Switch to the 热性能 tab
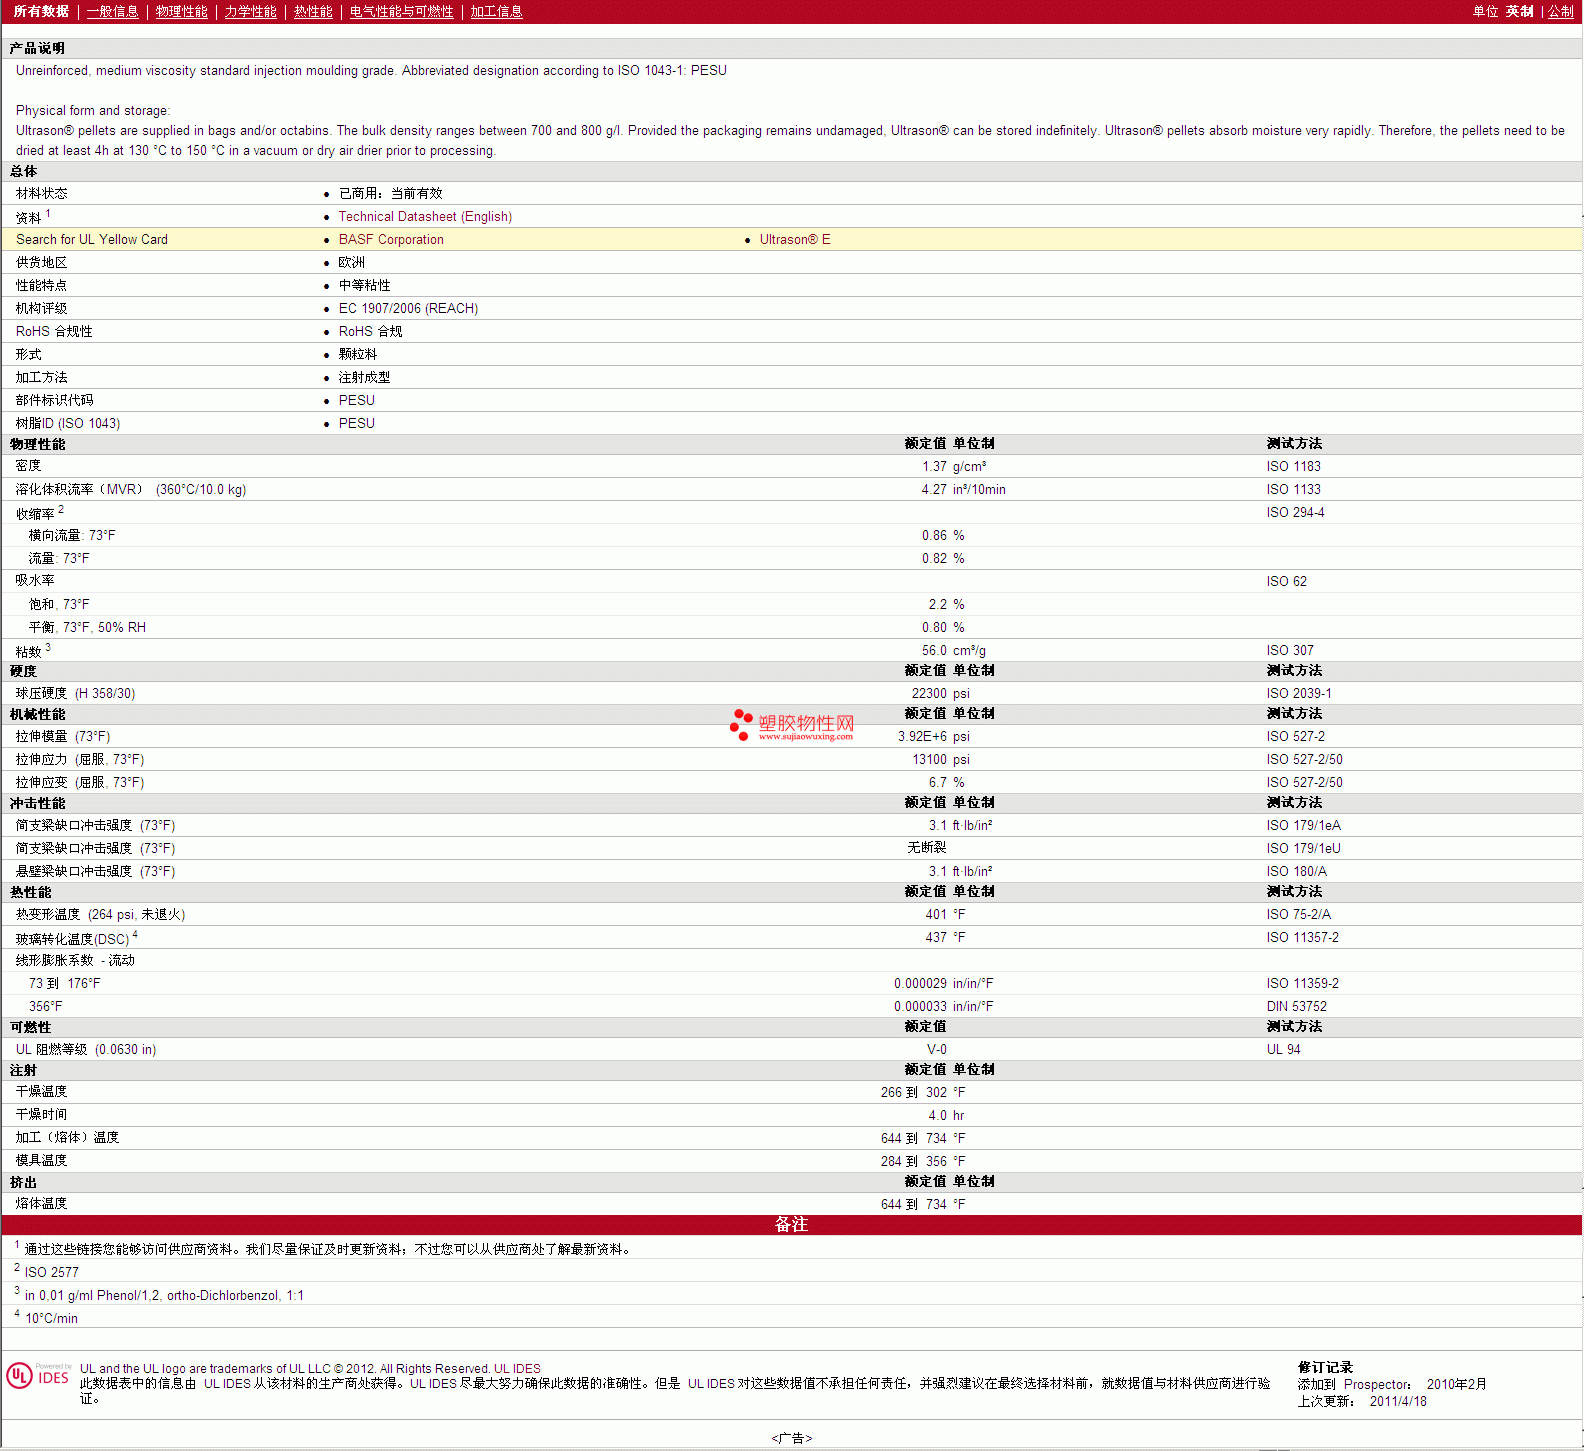The height and width of the screenshot is (1451, 1584). click(x=313, y=12)
